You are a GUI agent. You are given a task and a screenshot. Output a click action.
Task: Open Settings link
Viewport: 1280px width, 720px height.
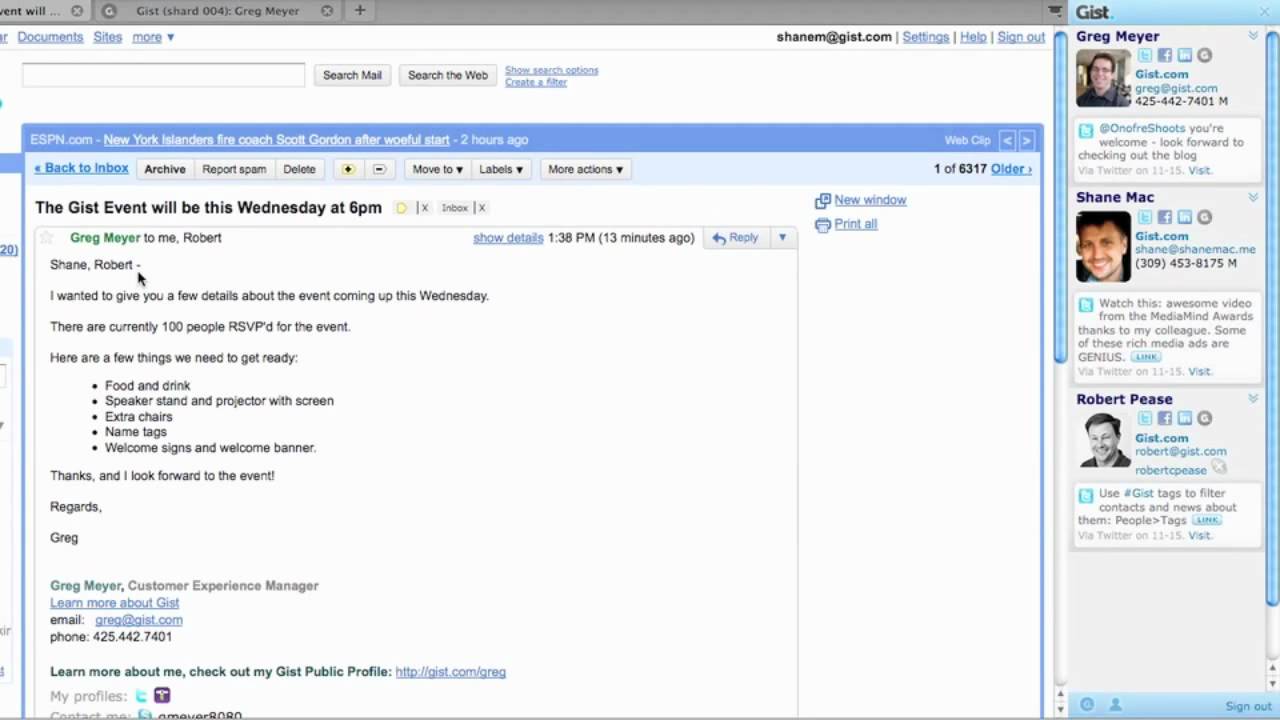(x=925, y=37)
